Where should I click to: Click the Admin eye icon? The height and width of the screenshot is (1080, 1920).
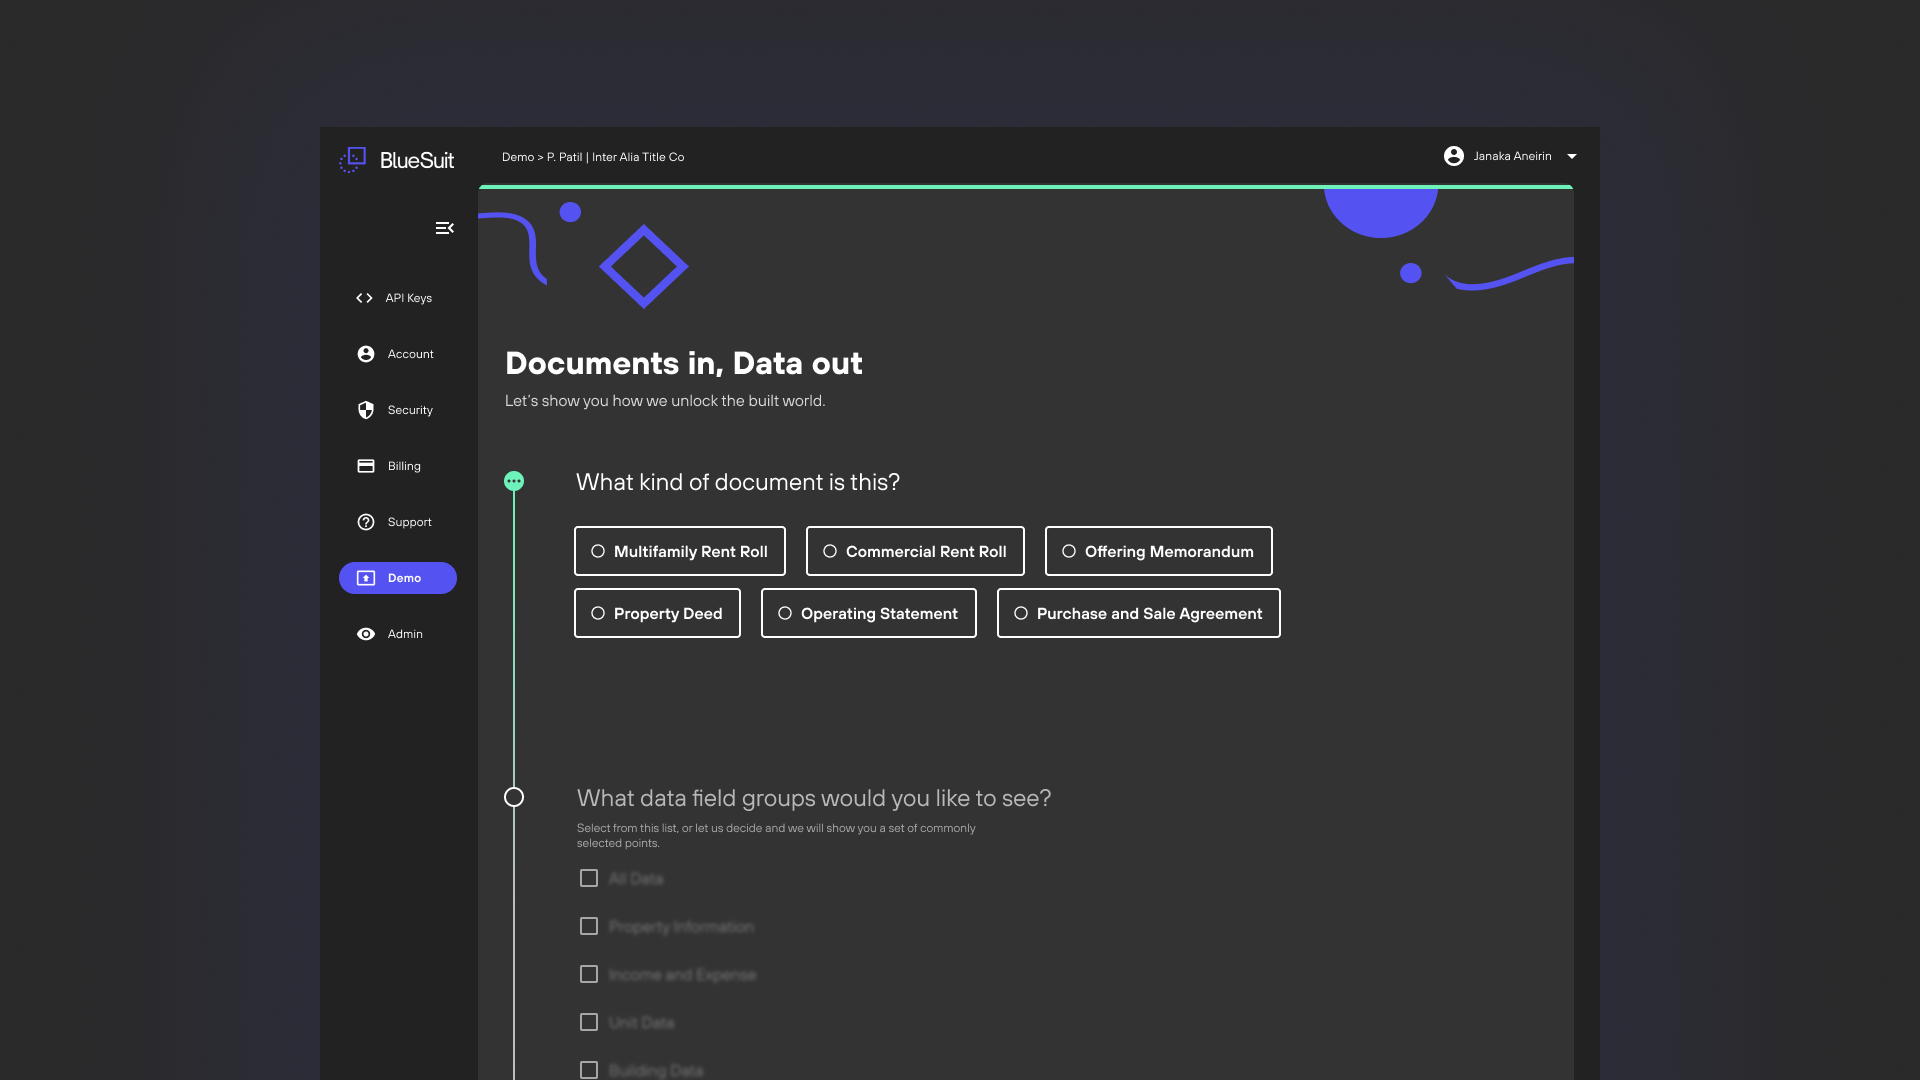[366, 634]
